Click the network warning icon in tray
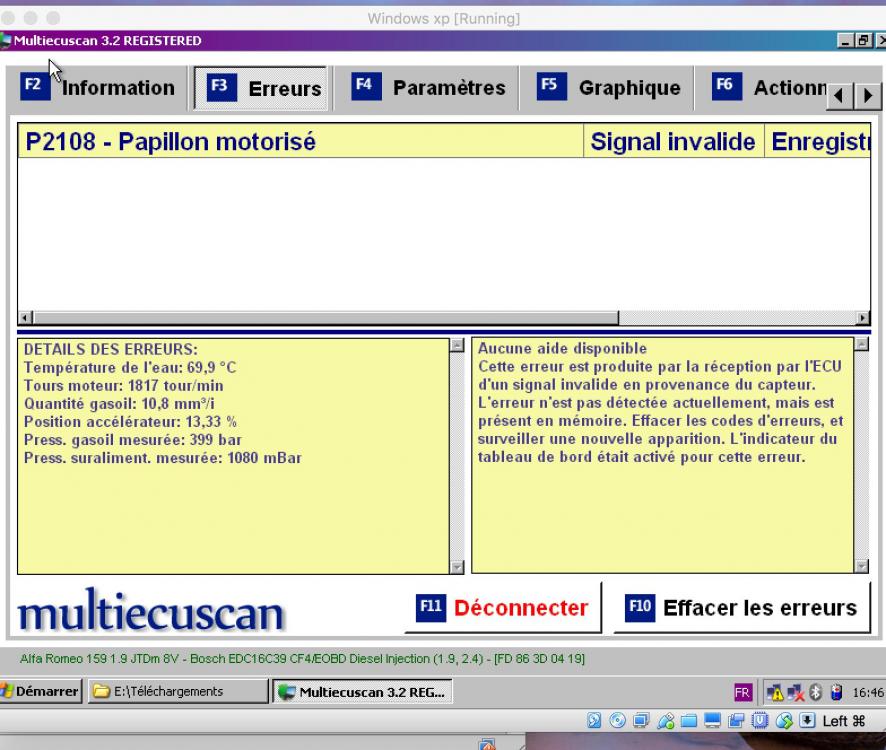886x750 pixels. click(x=775, y=692)
